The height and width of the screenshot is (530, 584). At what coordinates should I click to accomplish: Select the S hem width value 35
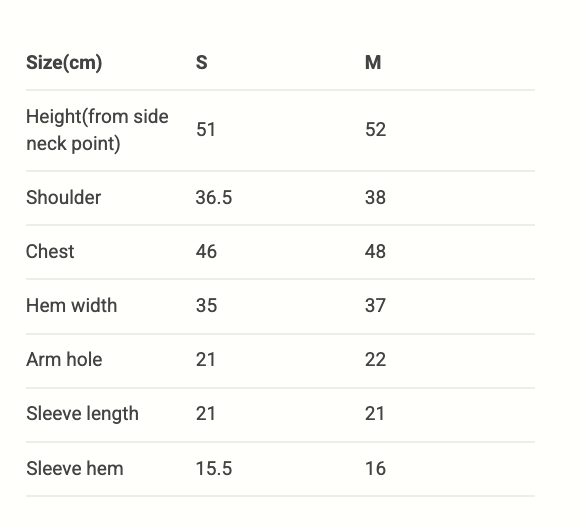(206, 305)
